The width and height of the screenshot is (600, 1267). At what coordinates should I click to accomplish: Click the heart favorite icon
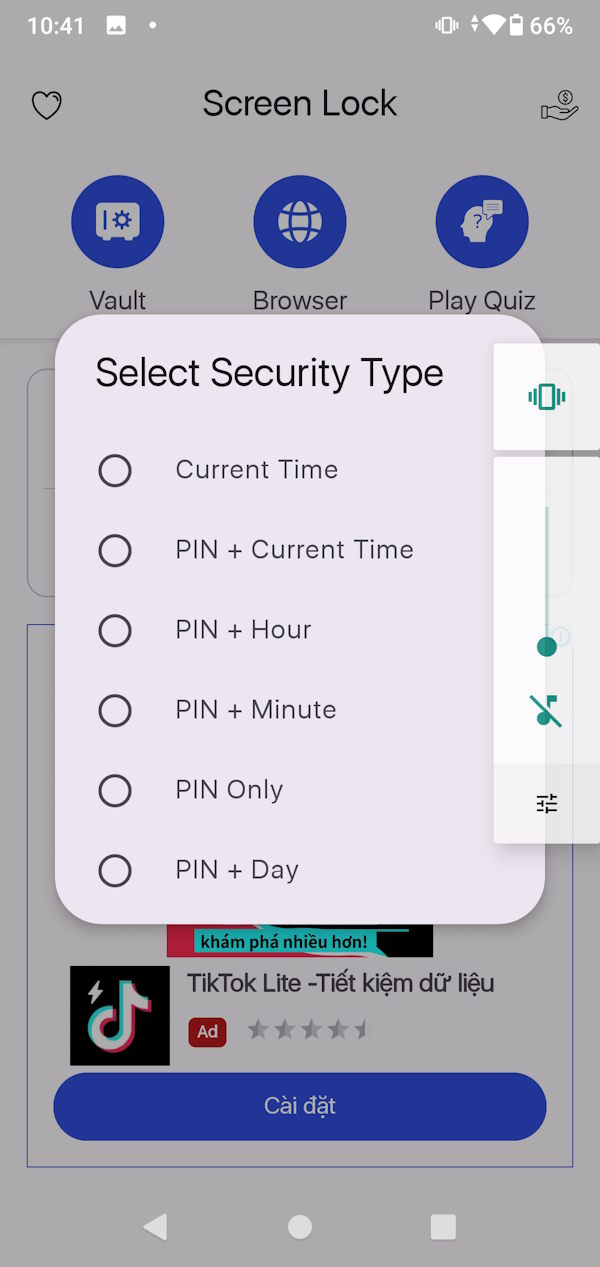46,104
